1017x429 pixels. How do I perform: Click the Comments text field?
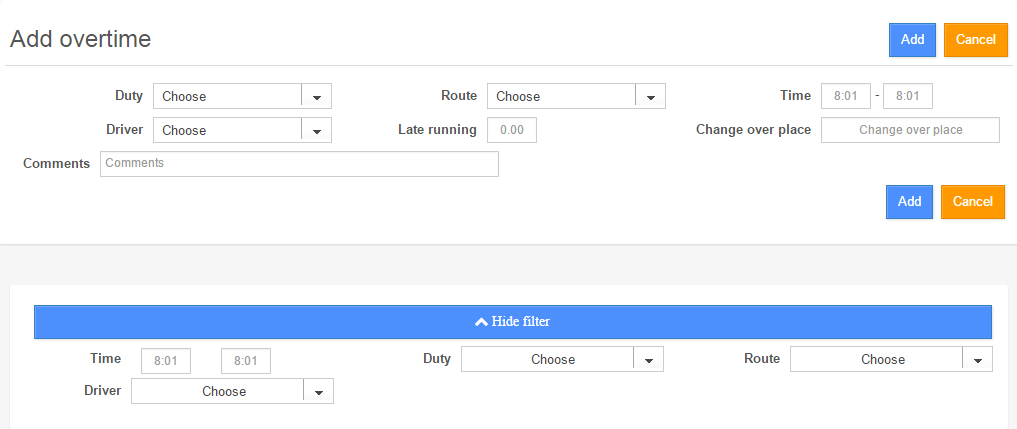pos(299,163)
